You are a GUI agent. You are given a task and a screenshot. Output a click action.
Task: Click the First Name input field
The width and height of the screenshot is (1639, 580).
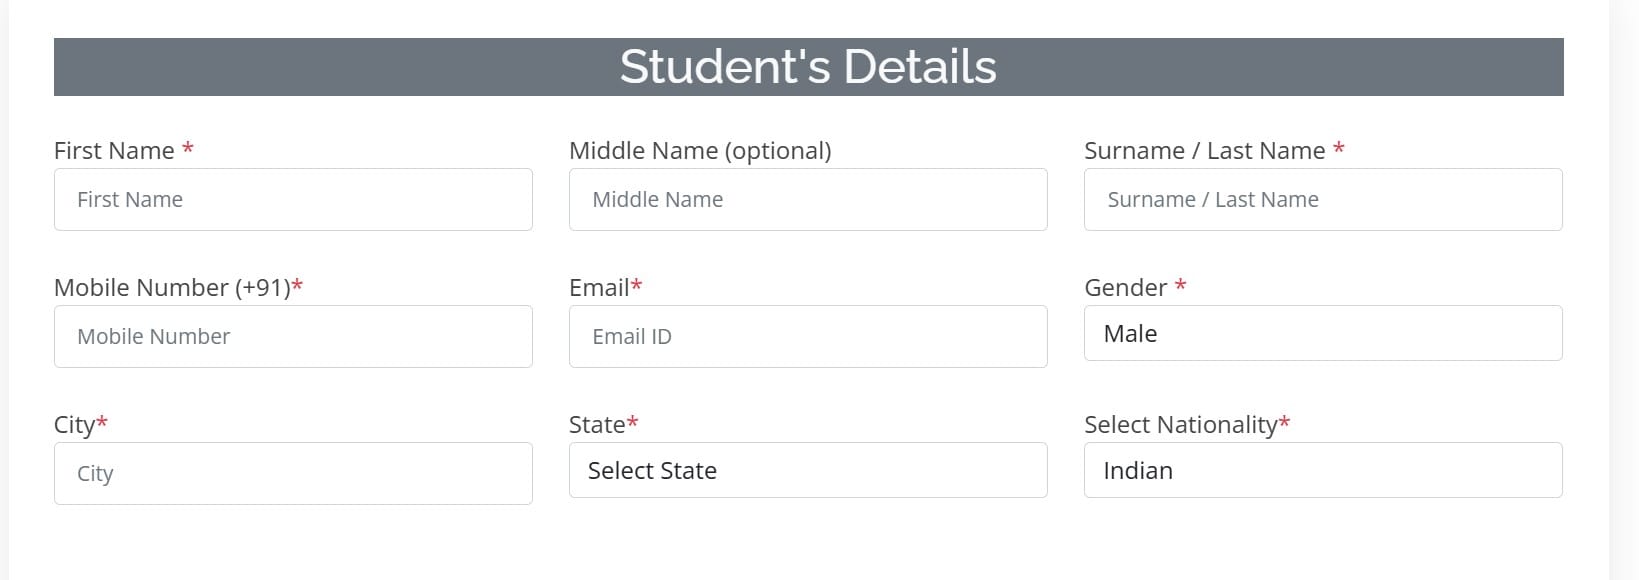pyautogui.click(x=293, y=199)
